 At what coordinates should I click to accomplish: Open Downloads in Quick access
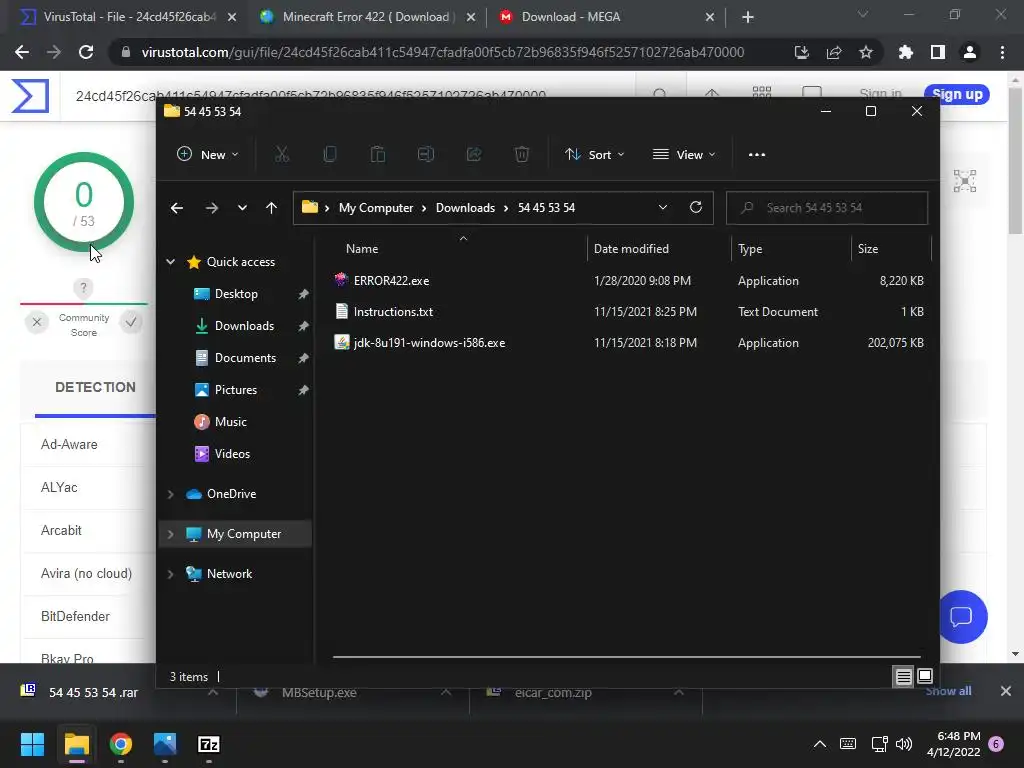click(244, 326)
